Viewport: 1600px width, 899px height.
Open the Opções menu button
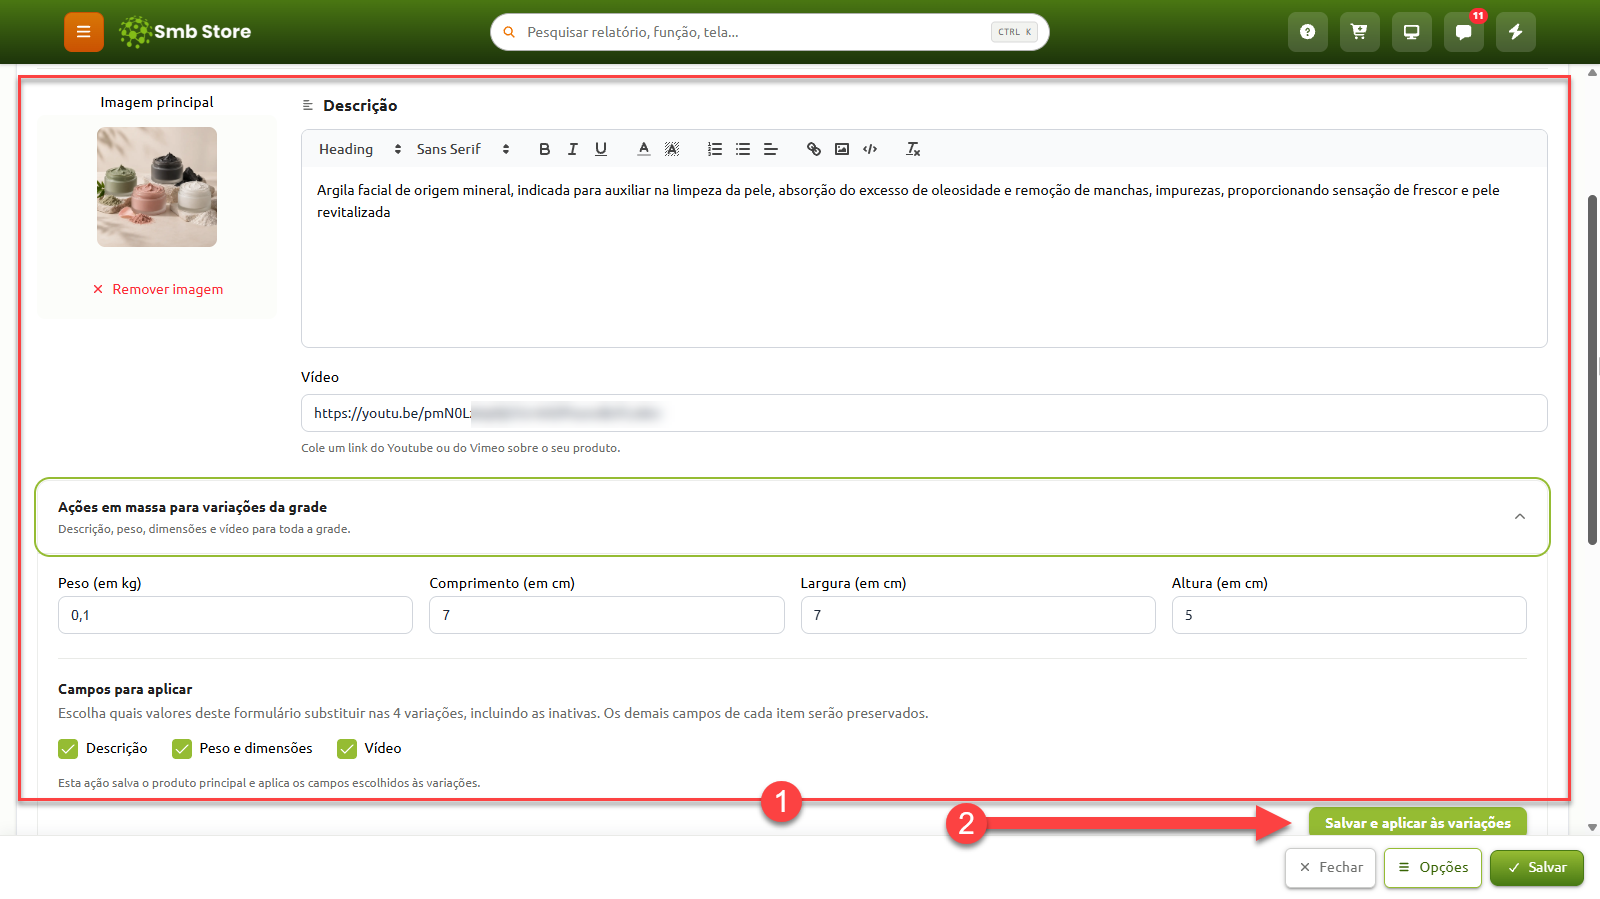click(x=1434, y=868)
